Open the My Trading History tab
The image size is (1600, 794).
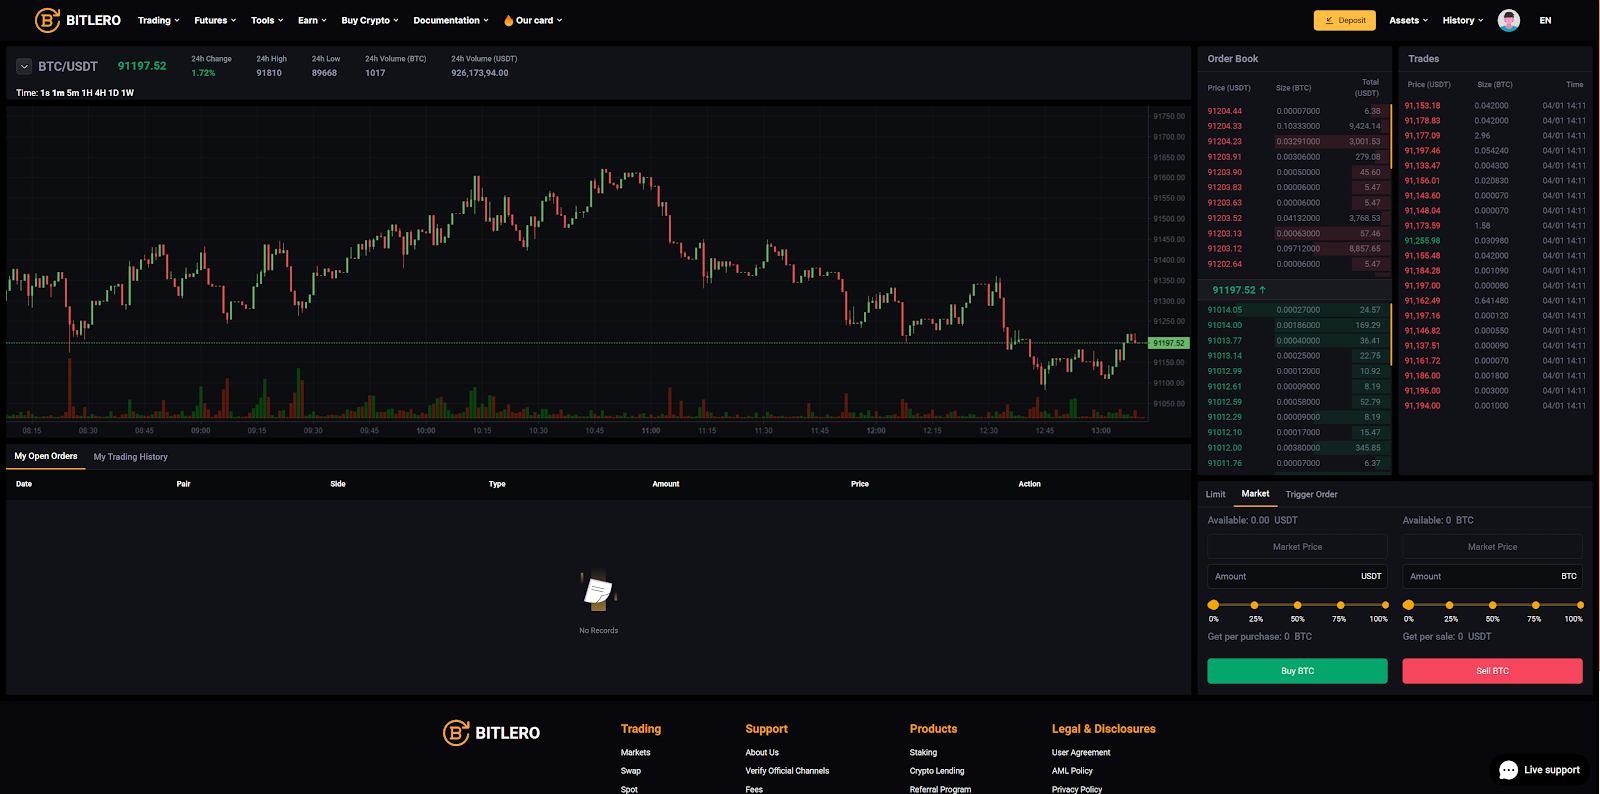(x=130, y=457)
